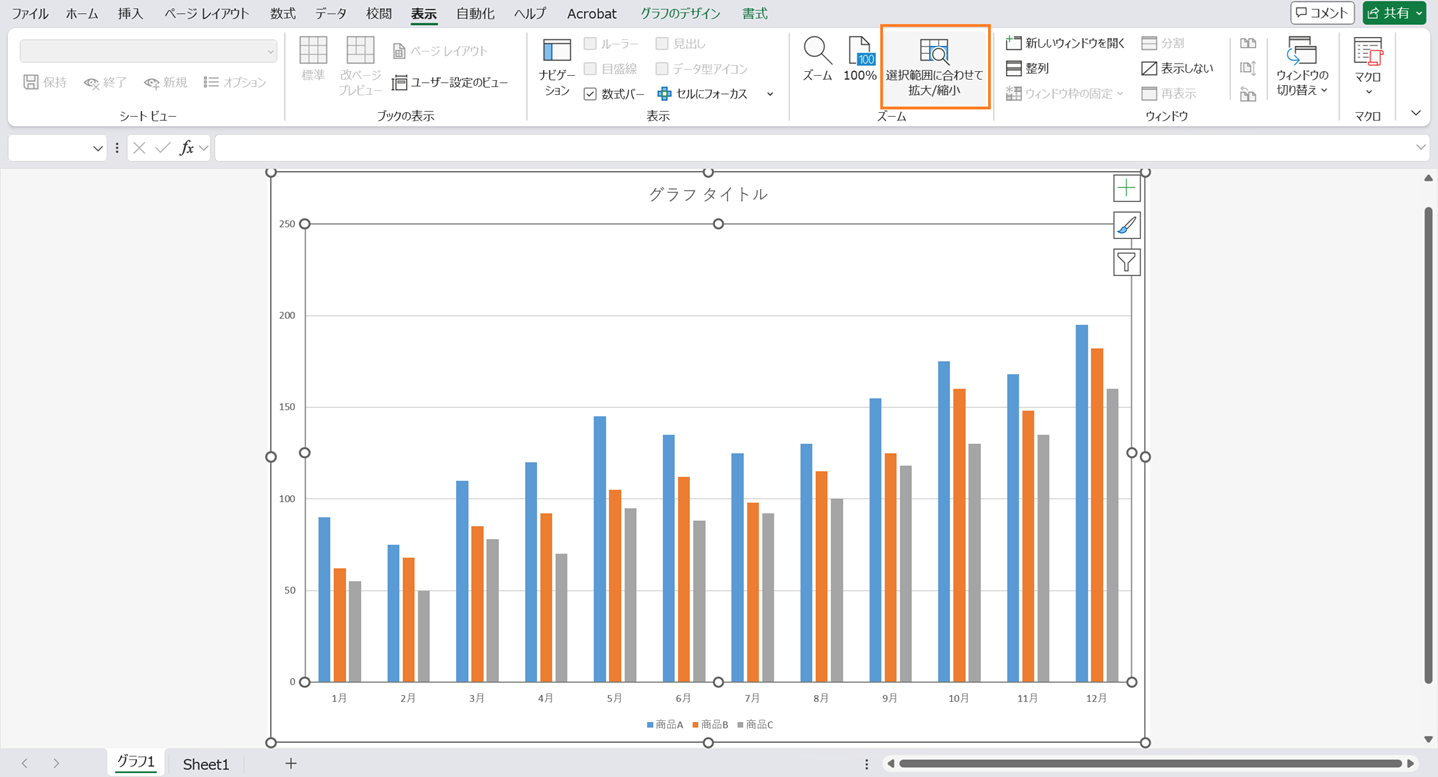
Task: Select the Sheet1 sheet tab
Action: click(x=206, y=764)
